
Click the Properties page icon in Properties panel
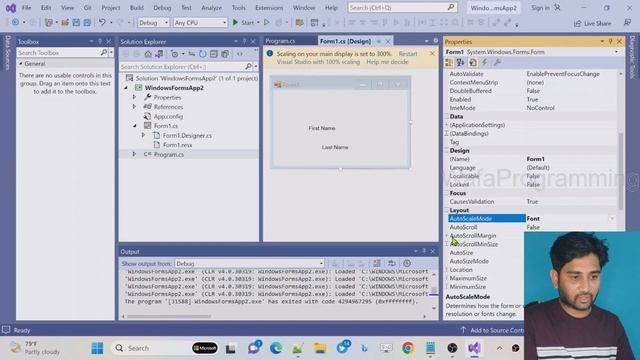pos(473,62)
